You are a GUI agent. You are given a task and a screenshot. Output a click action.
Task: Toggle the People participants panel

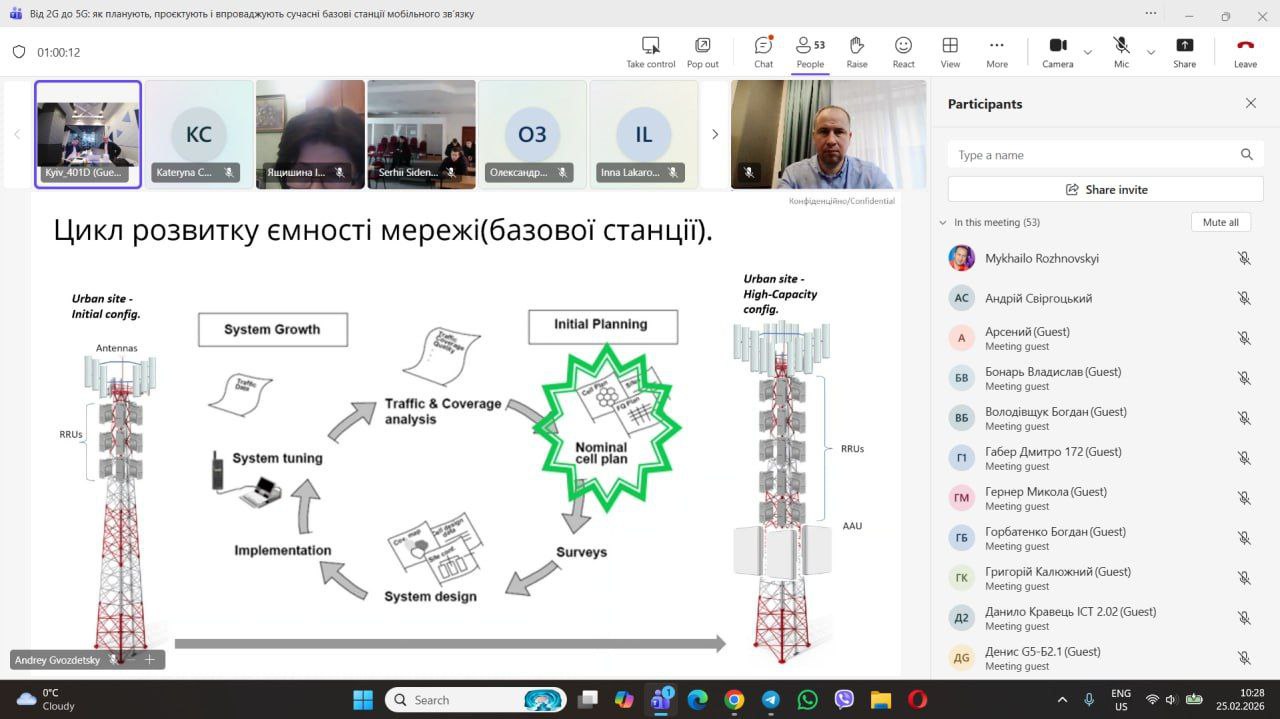810,51
